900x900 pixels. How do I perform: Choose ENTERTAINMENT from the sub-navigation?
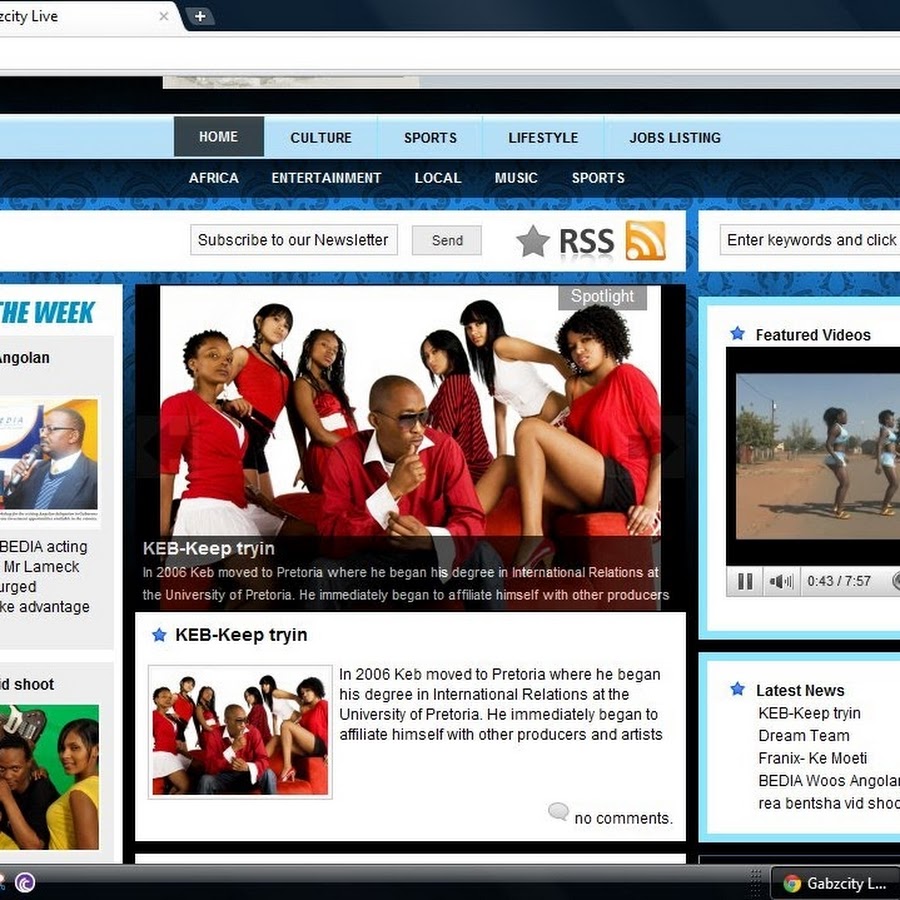(326, 178)
